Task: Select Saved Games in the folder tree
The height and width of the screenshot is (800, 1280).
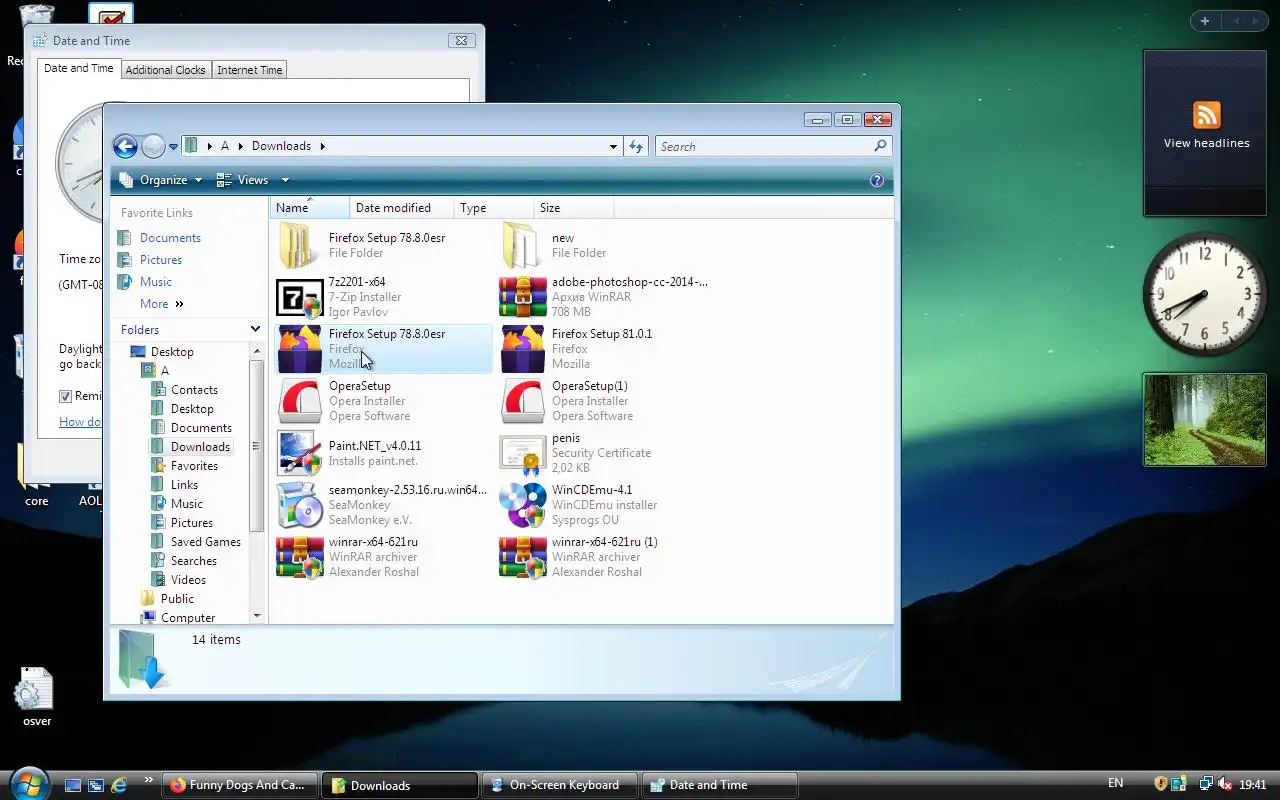Action: pos(205,542)
